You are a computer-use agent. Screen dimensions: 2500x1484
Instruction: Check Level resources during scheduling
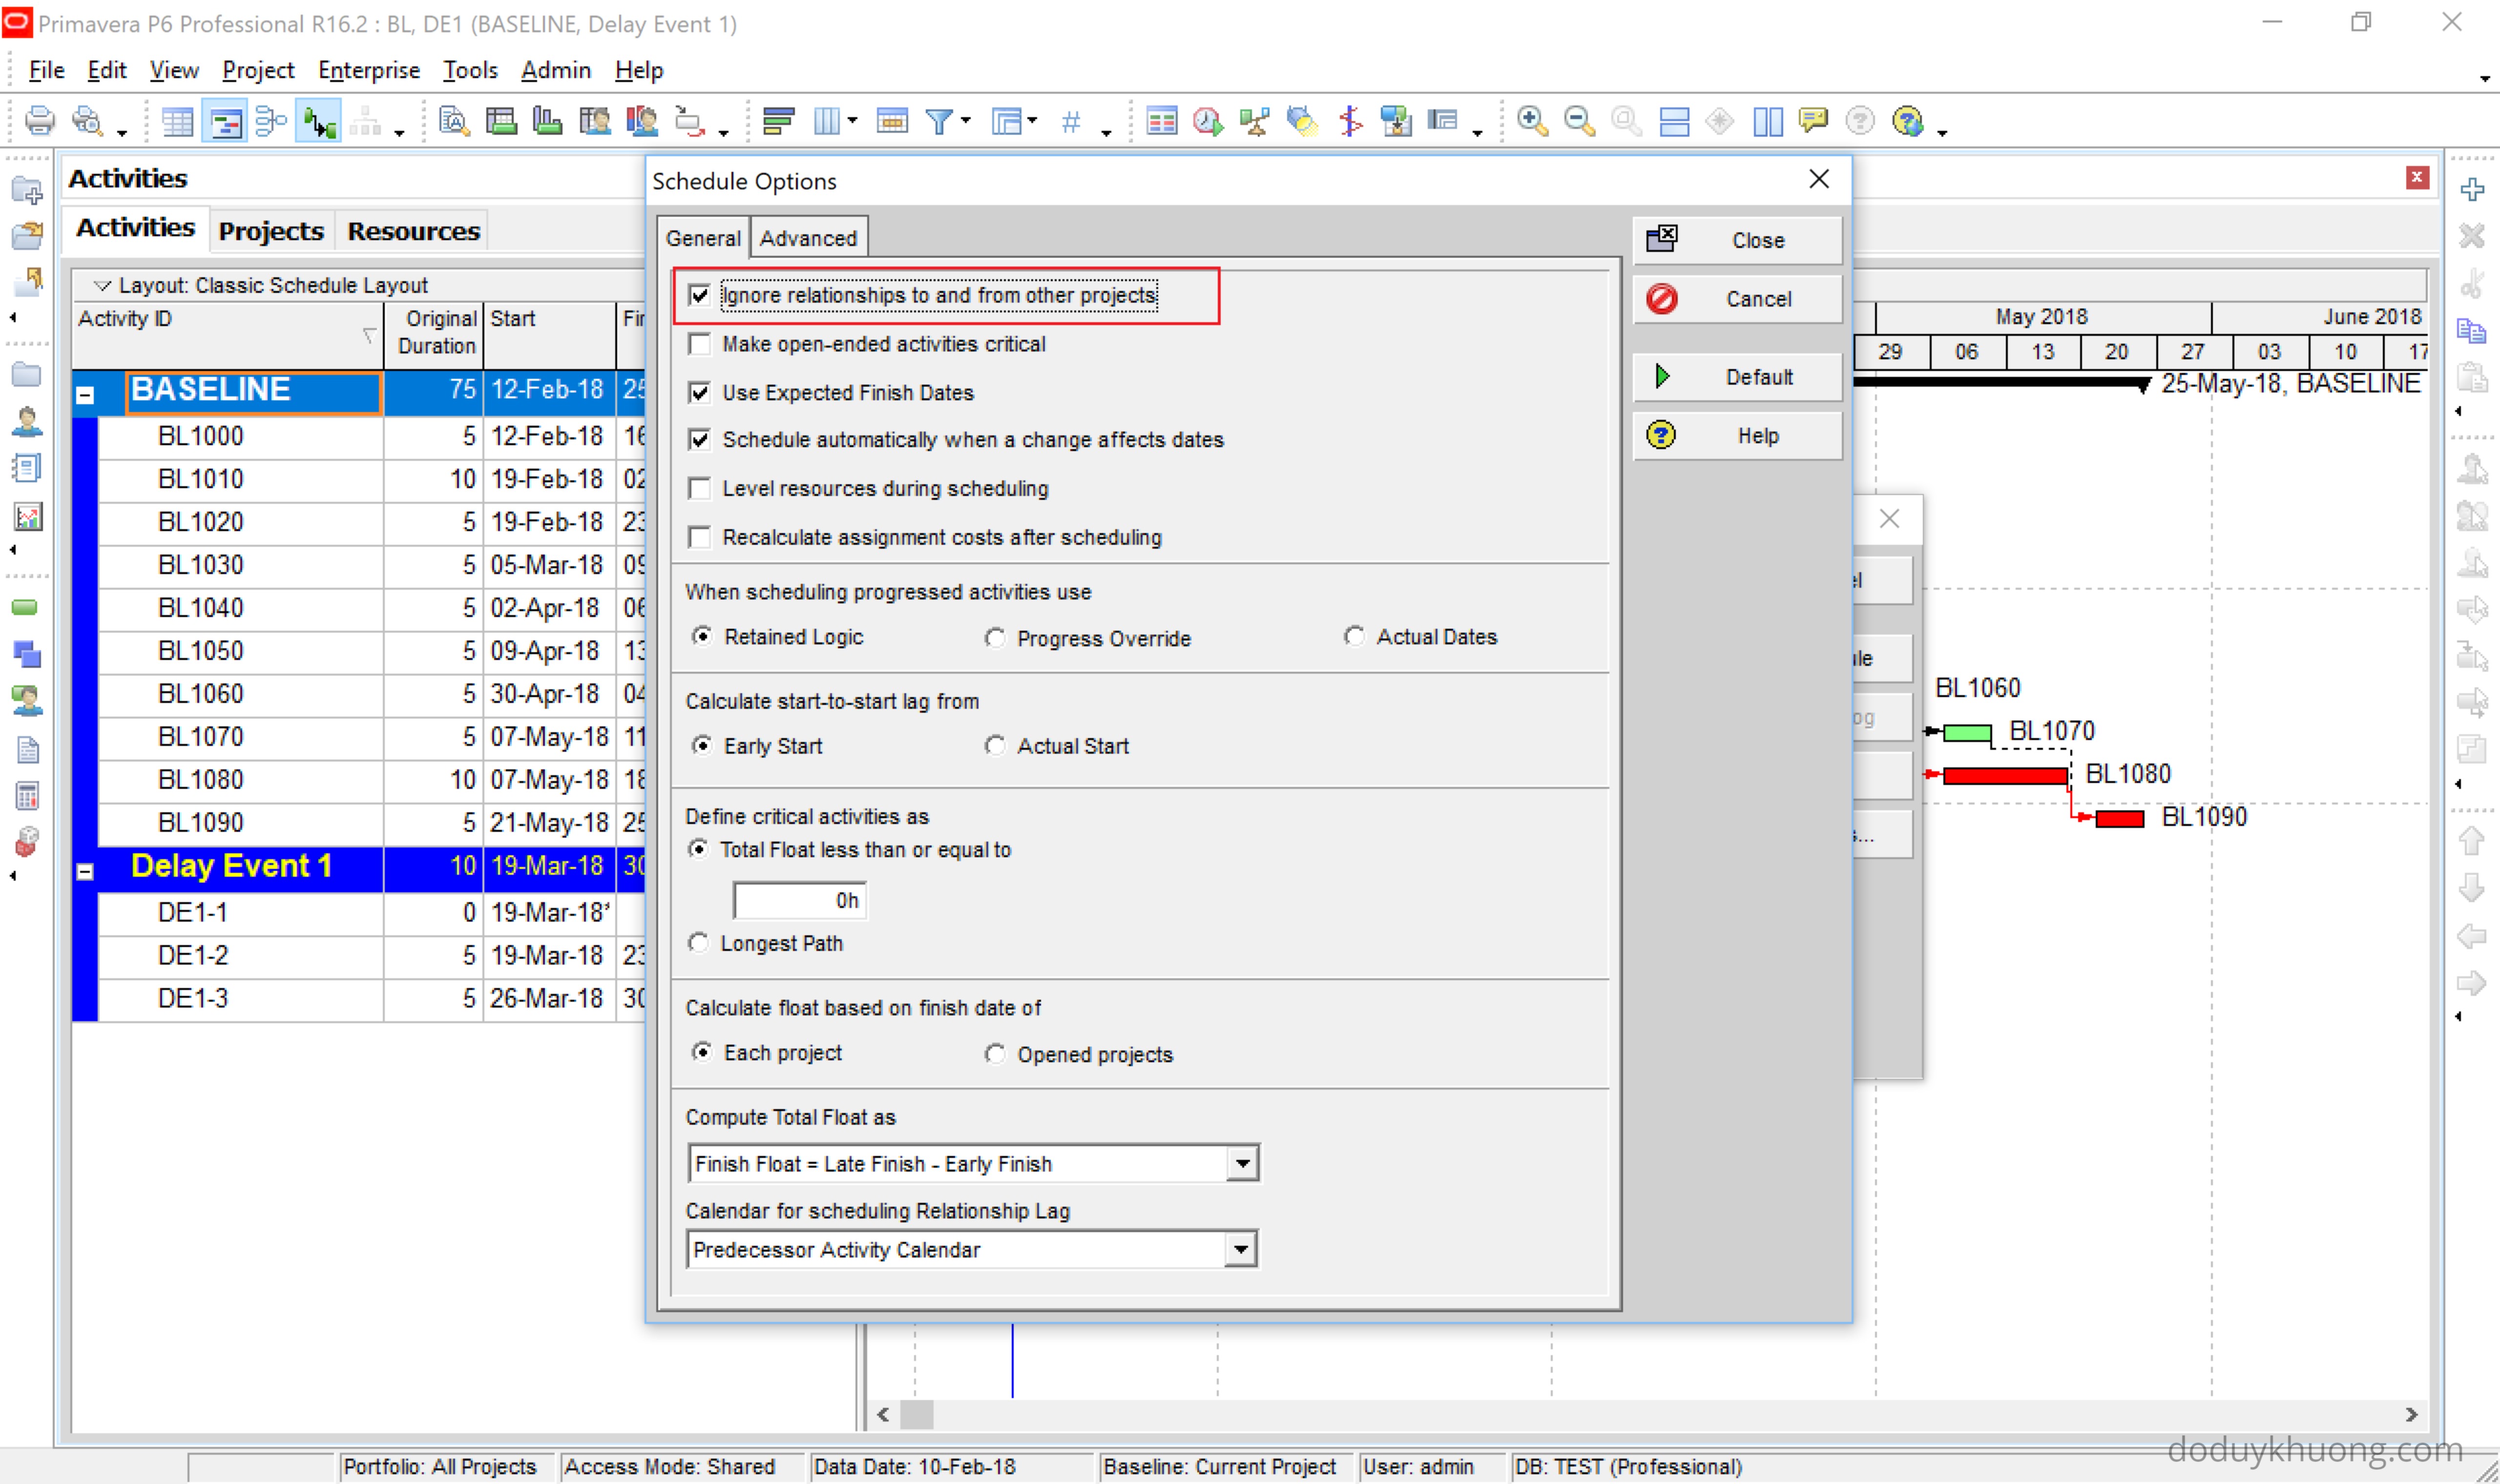coord(700,488)
